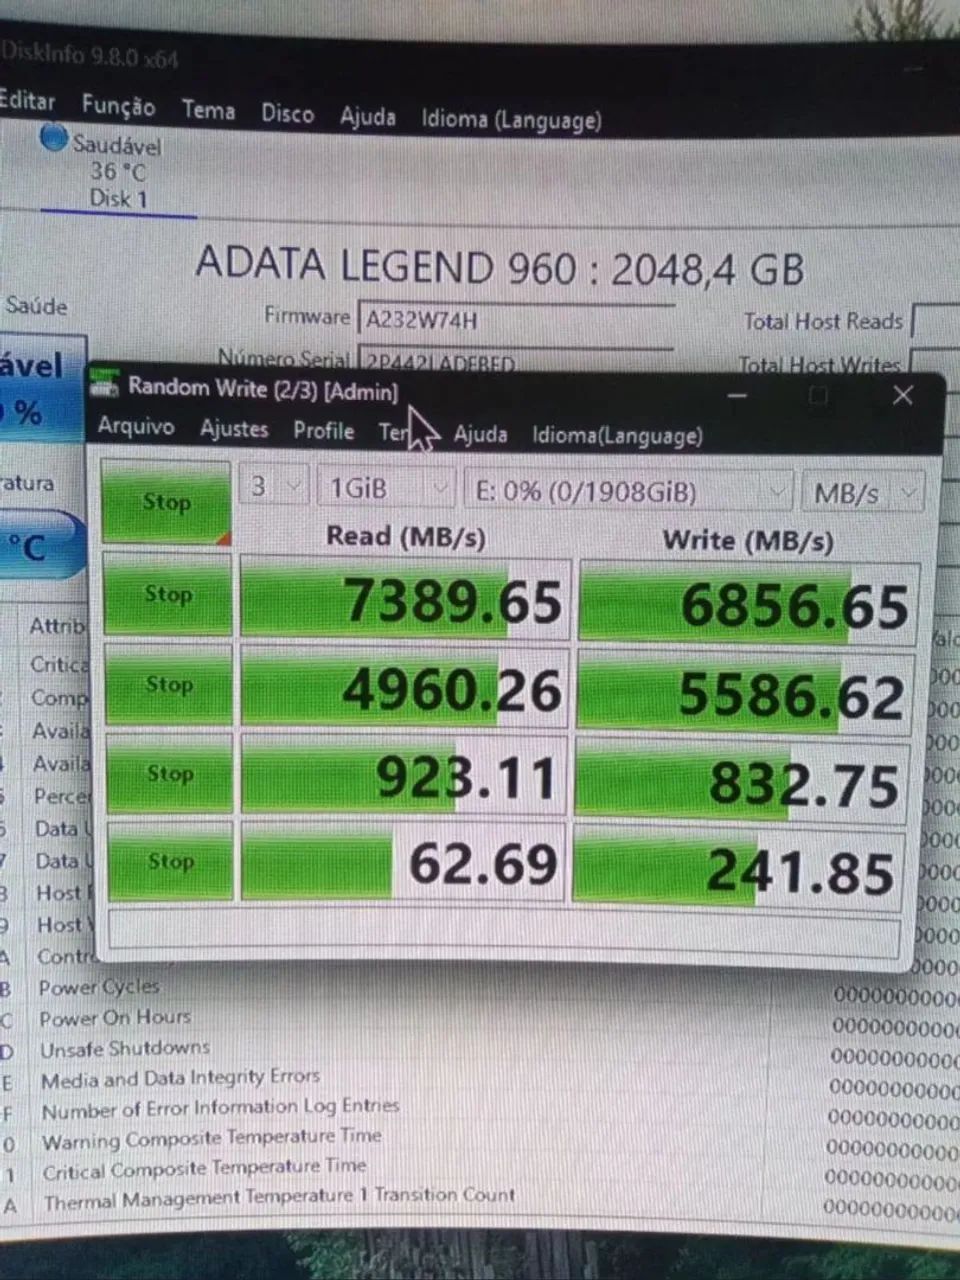Select Warning Composite Temperature Time row

click(212, 1139)
